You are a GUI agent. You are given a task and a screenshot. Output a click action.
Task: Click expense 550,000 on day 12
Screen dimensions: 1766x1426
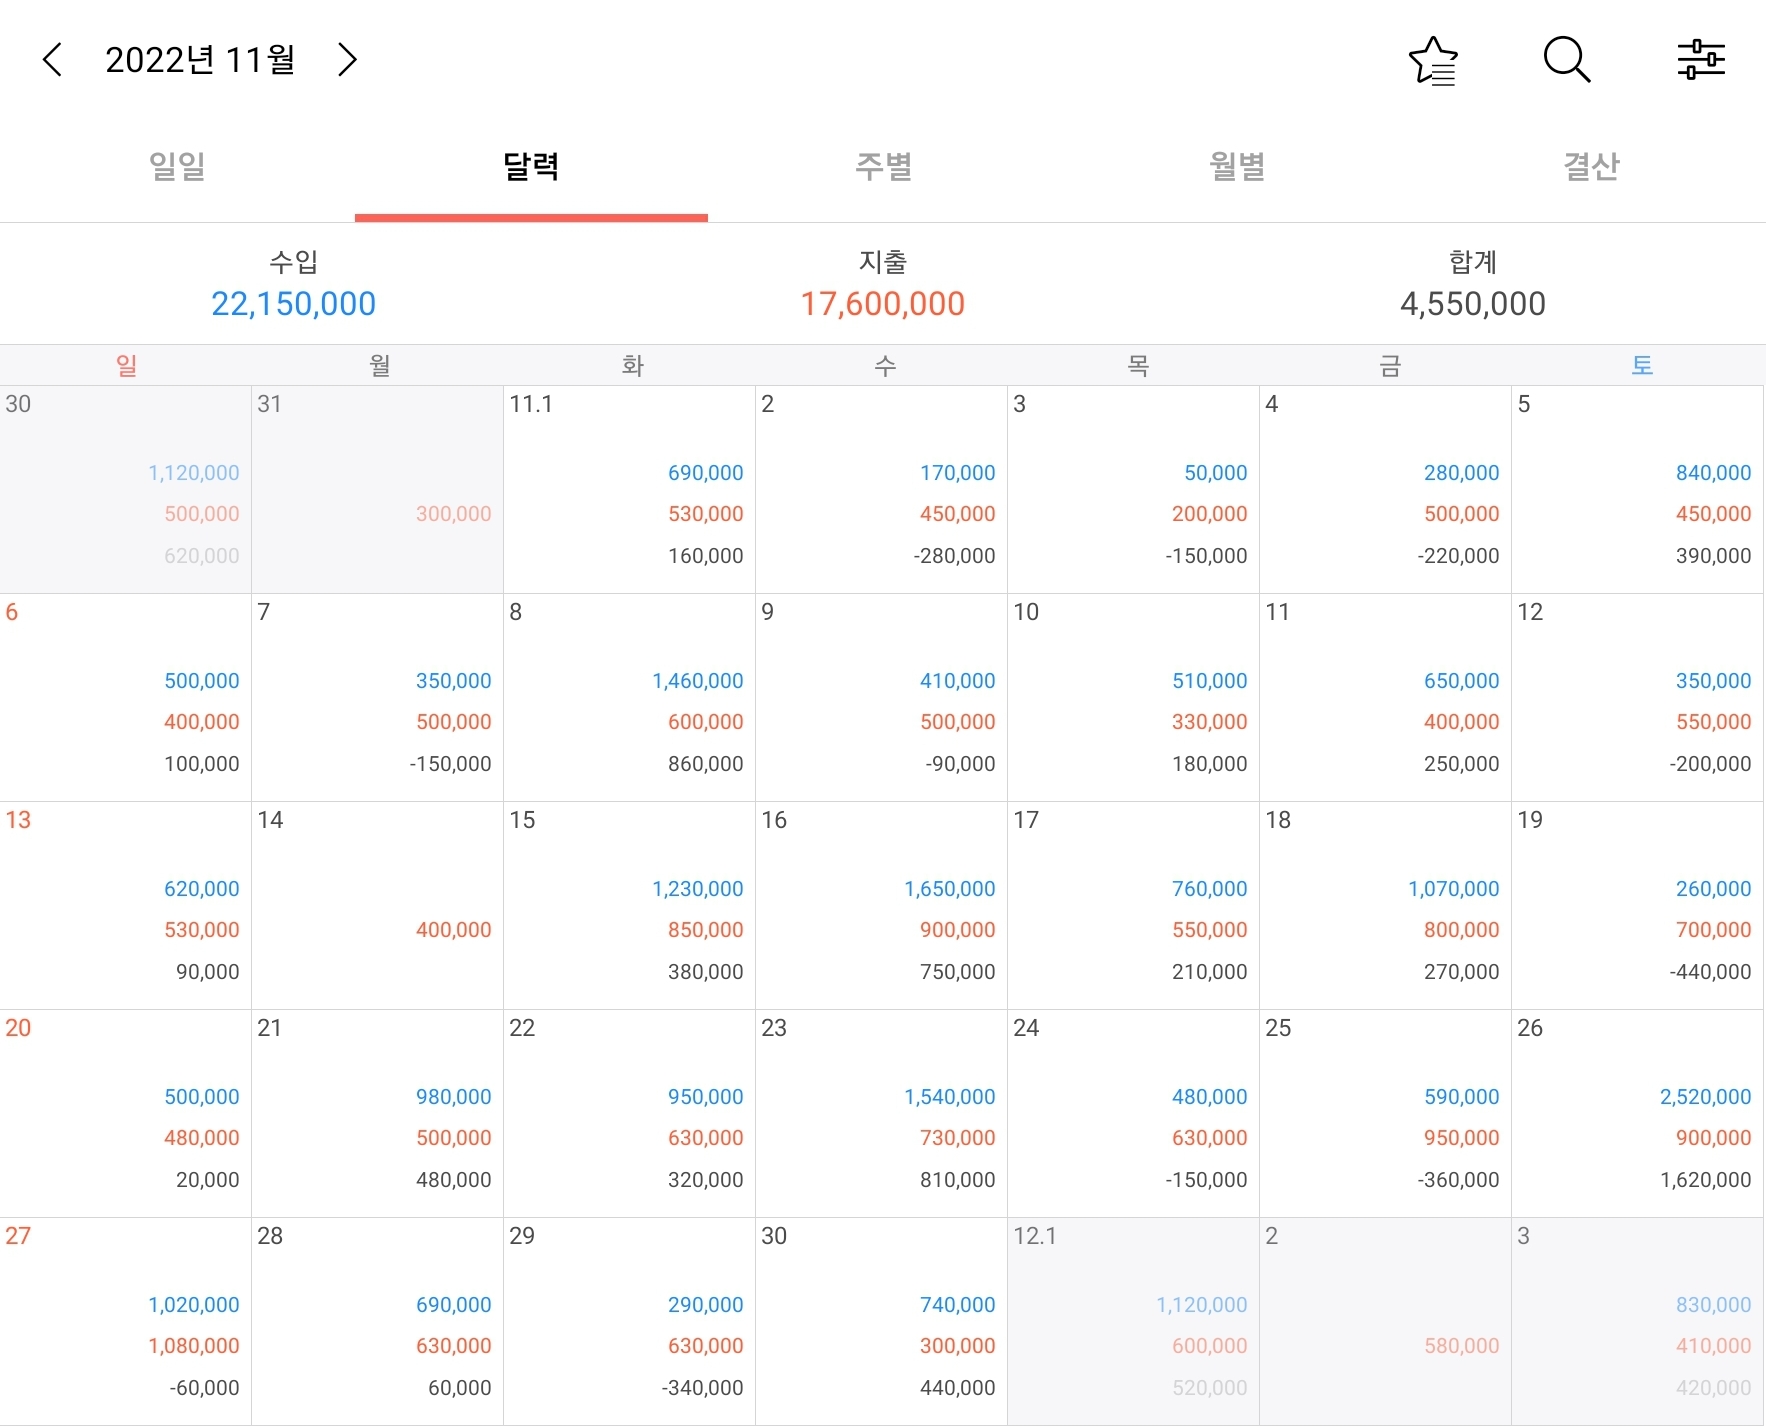pos(1714,722)
